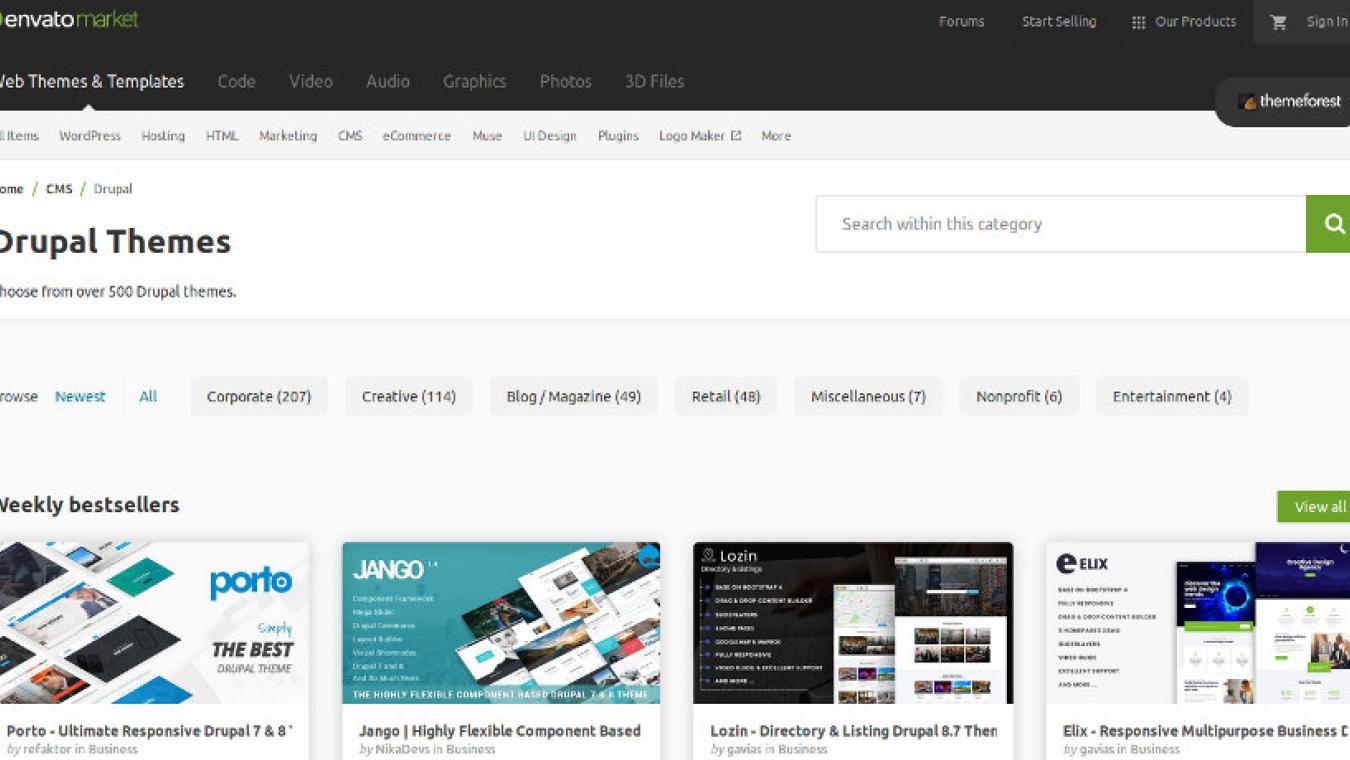Open the Start Selling page
This screenshot has height=760, width=1350.
(1059, 21)
